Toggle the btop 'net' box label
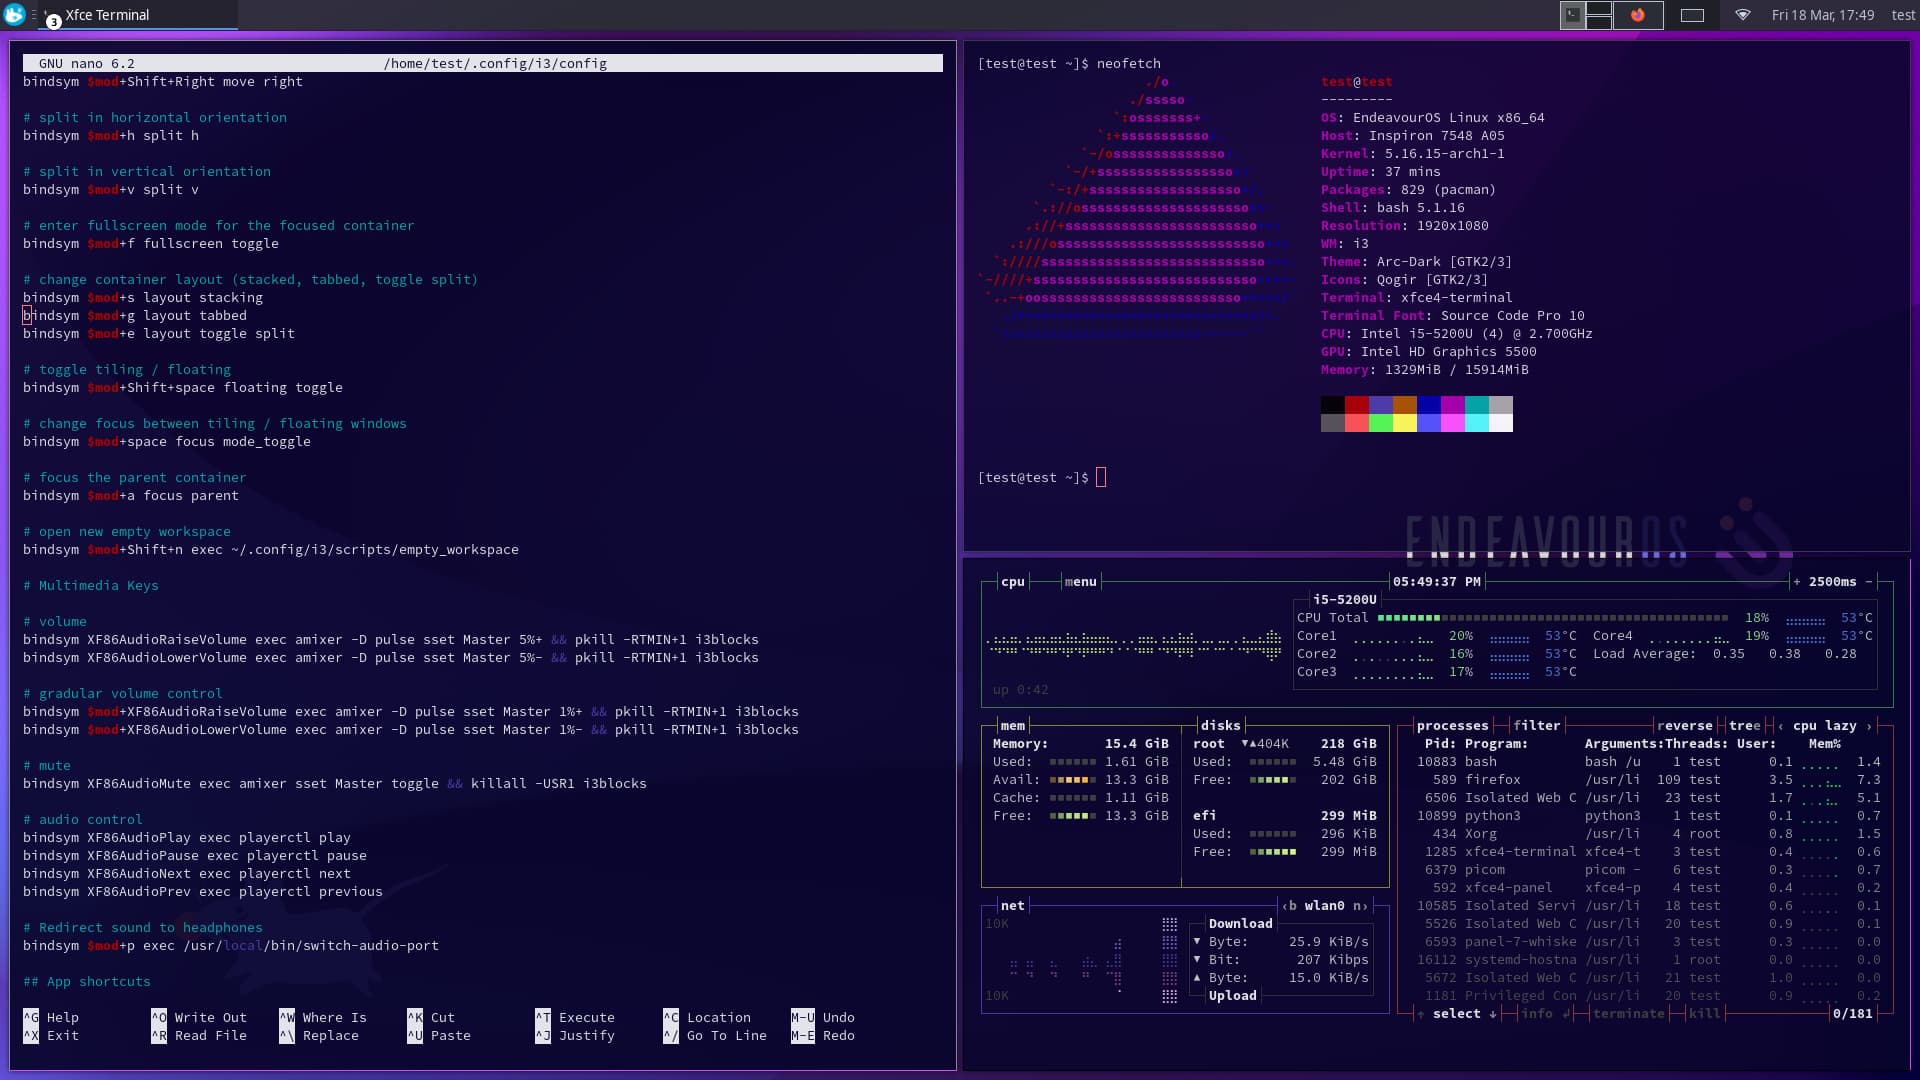Screen dimensions: 1920x1080 point(1012,906)
